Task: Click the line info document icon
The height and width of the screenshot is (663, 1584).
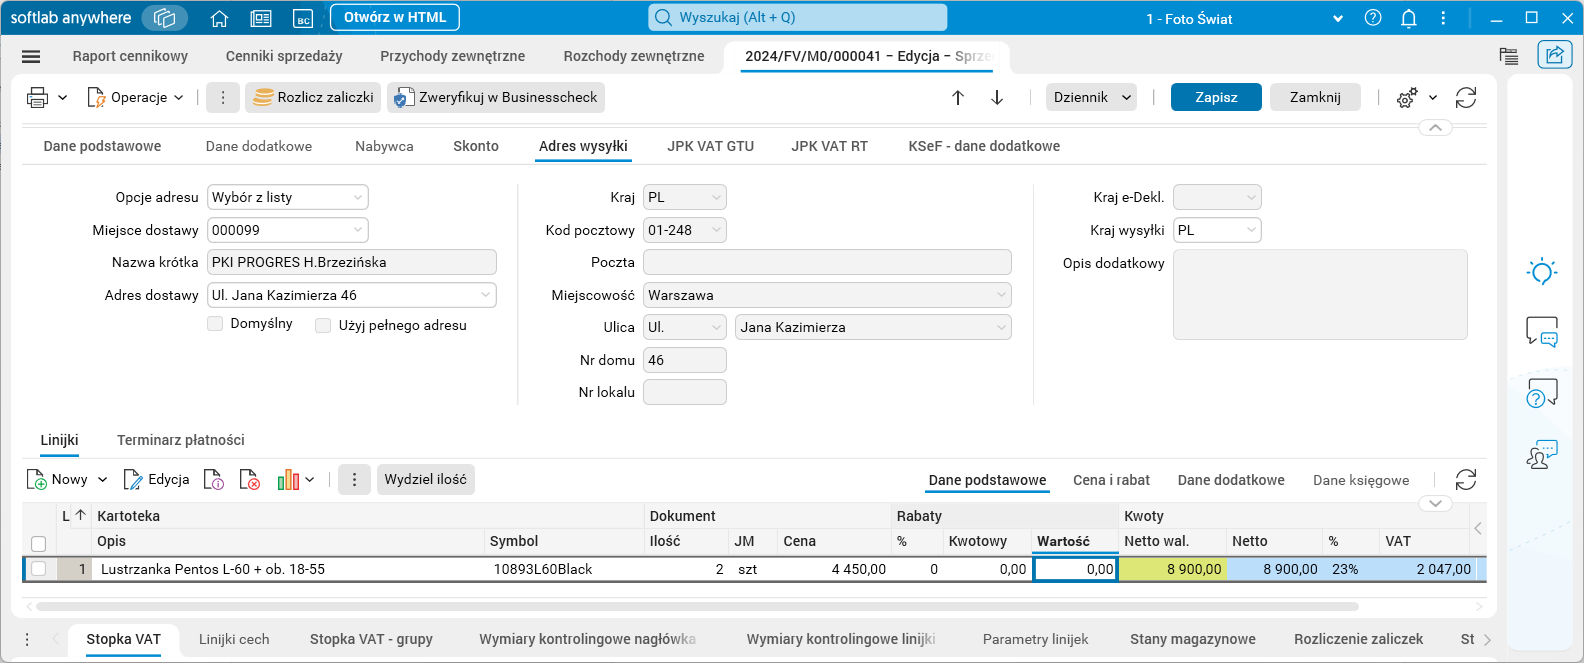Action: (214, 480)
